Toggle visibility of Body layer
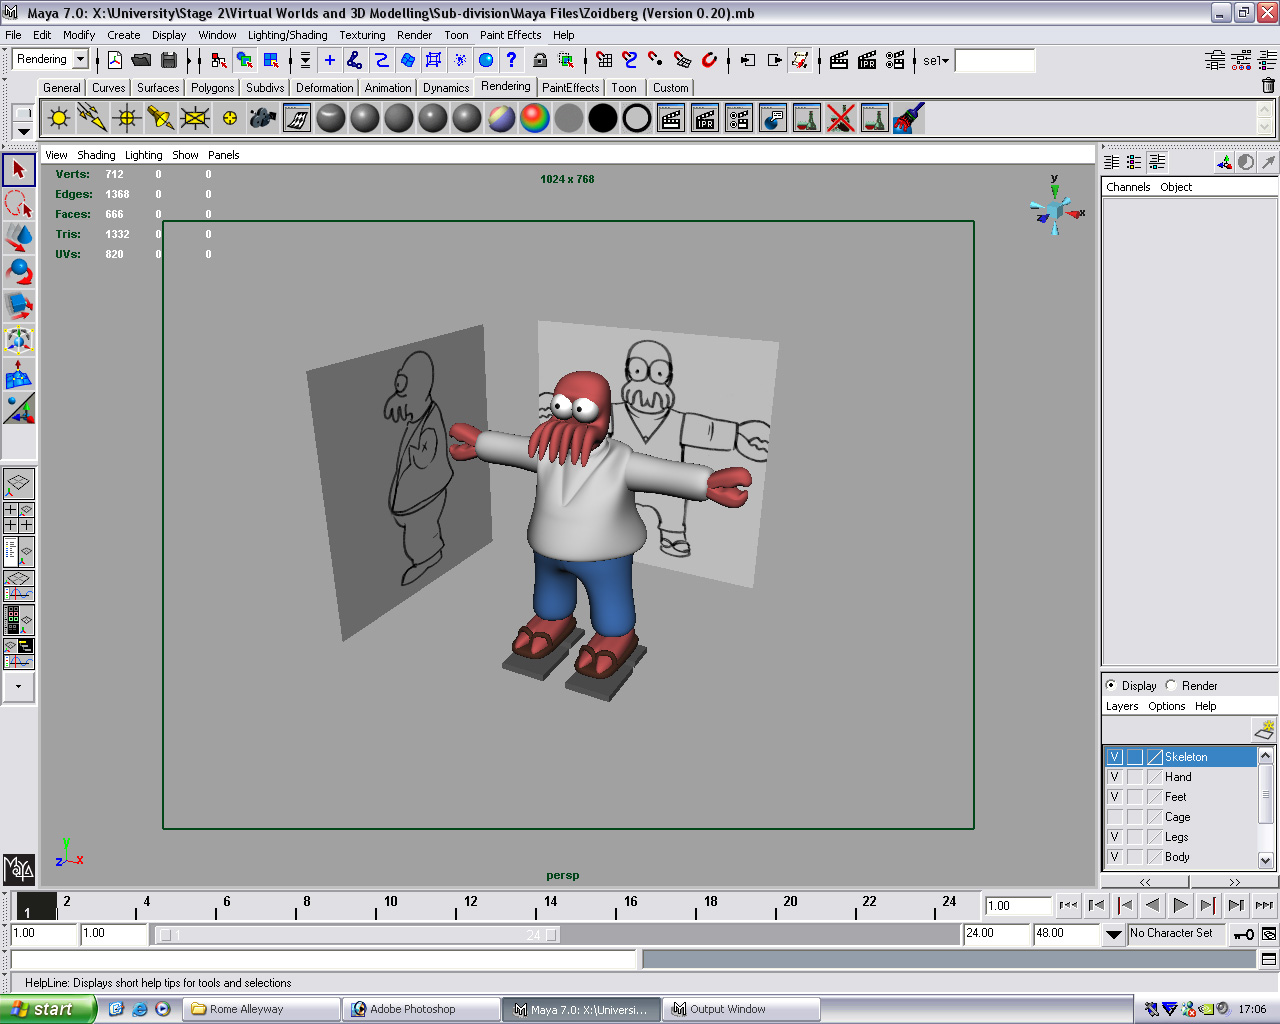Screen dimensions: 1280x1024 coord(1114,857)
